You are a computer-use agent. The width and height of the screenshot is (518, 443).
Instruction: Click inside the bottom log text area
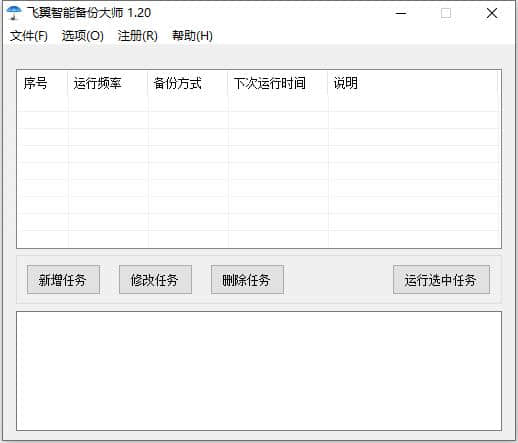(259, 371)
